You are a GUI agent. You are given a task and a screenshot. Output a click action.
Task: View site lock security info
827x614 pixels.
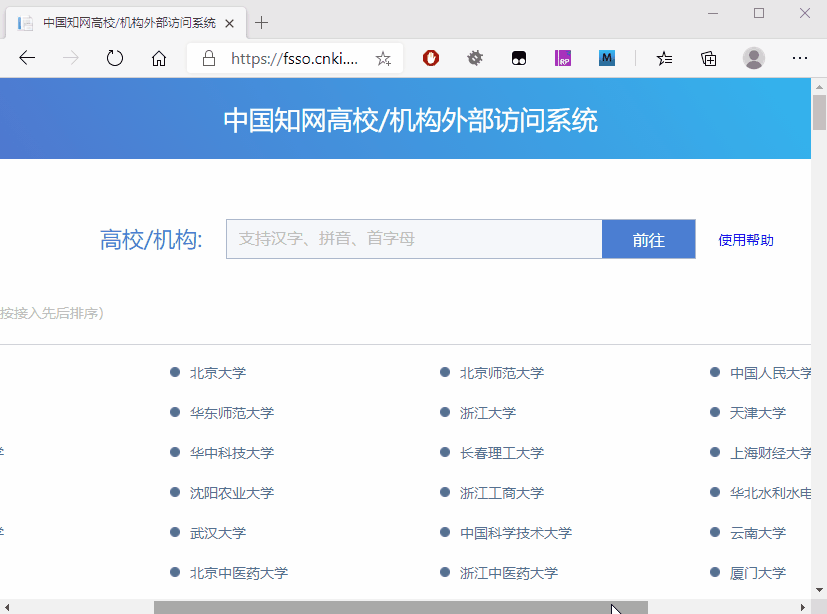click(x=209, y=58)
